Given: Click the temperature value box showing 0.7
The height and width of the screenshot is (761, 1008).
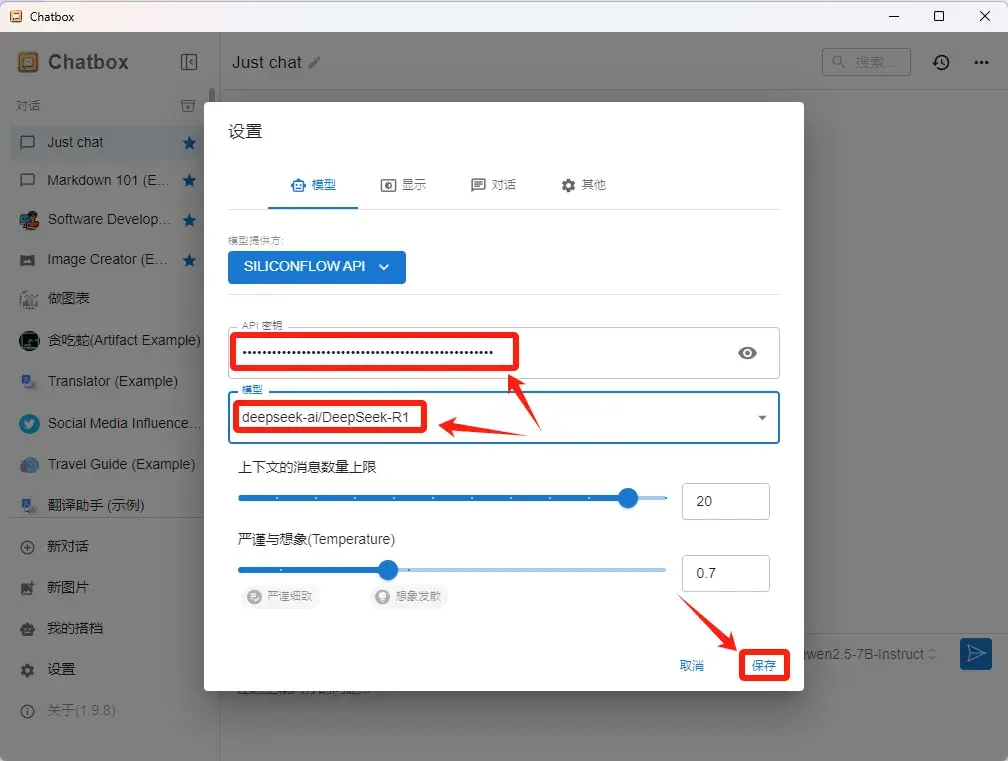Looking at the screenshot, I should pos(725,573).
